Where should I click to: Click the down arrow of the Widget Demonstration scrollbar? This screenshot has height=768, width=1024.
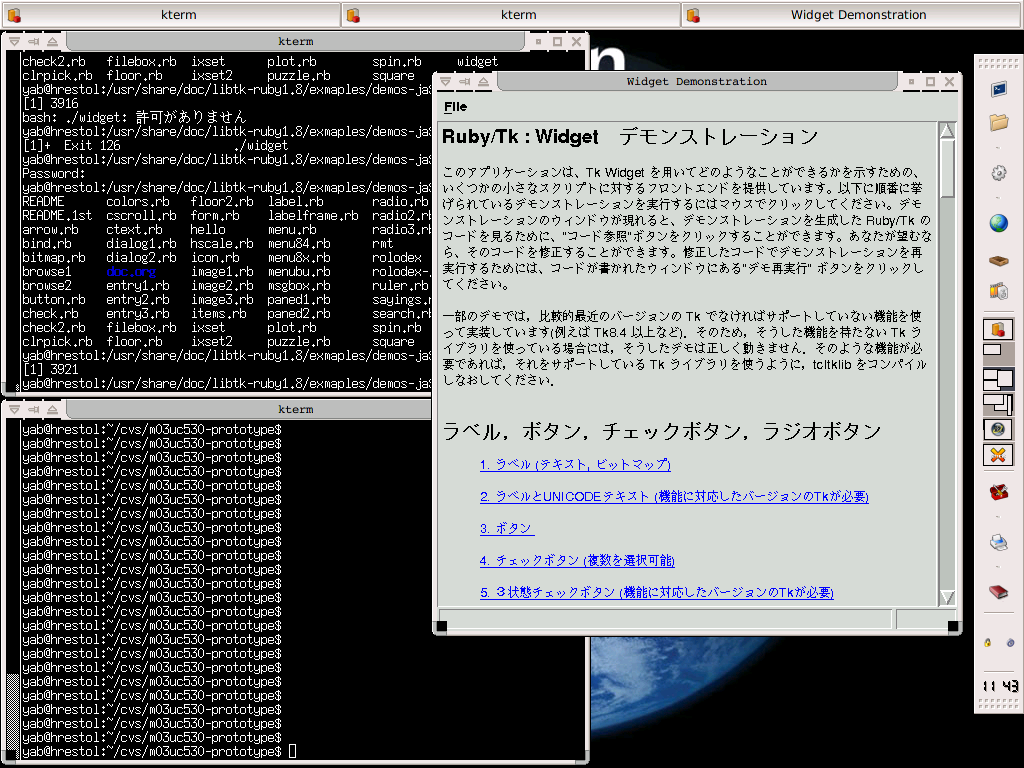[x=947, y=597]
